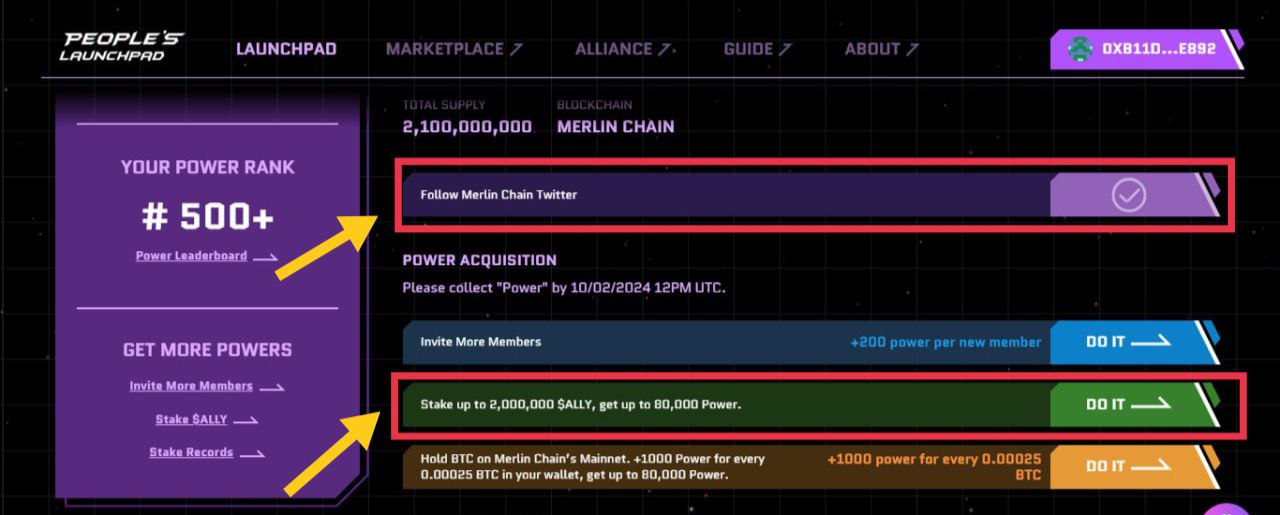Open the Launchpad tab
The width and height of the screenshot is (1280, 515).
coord(286,49)
